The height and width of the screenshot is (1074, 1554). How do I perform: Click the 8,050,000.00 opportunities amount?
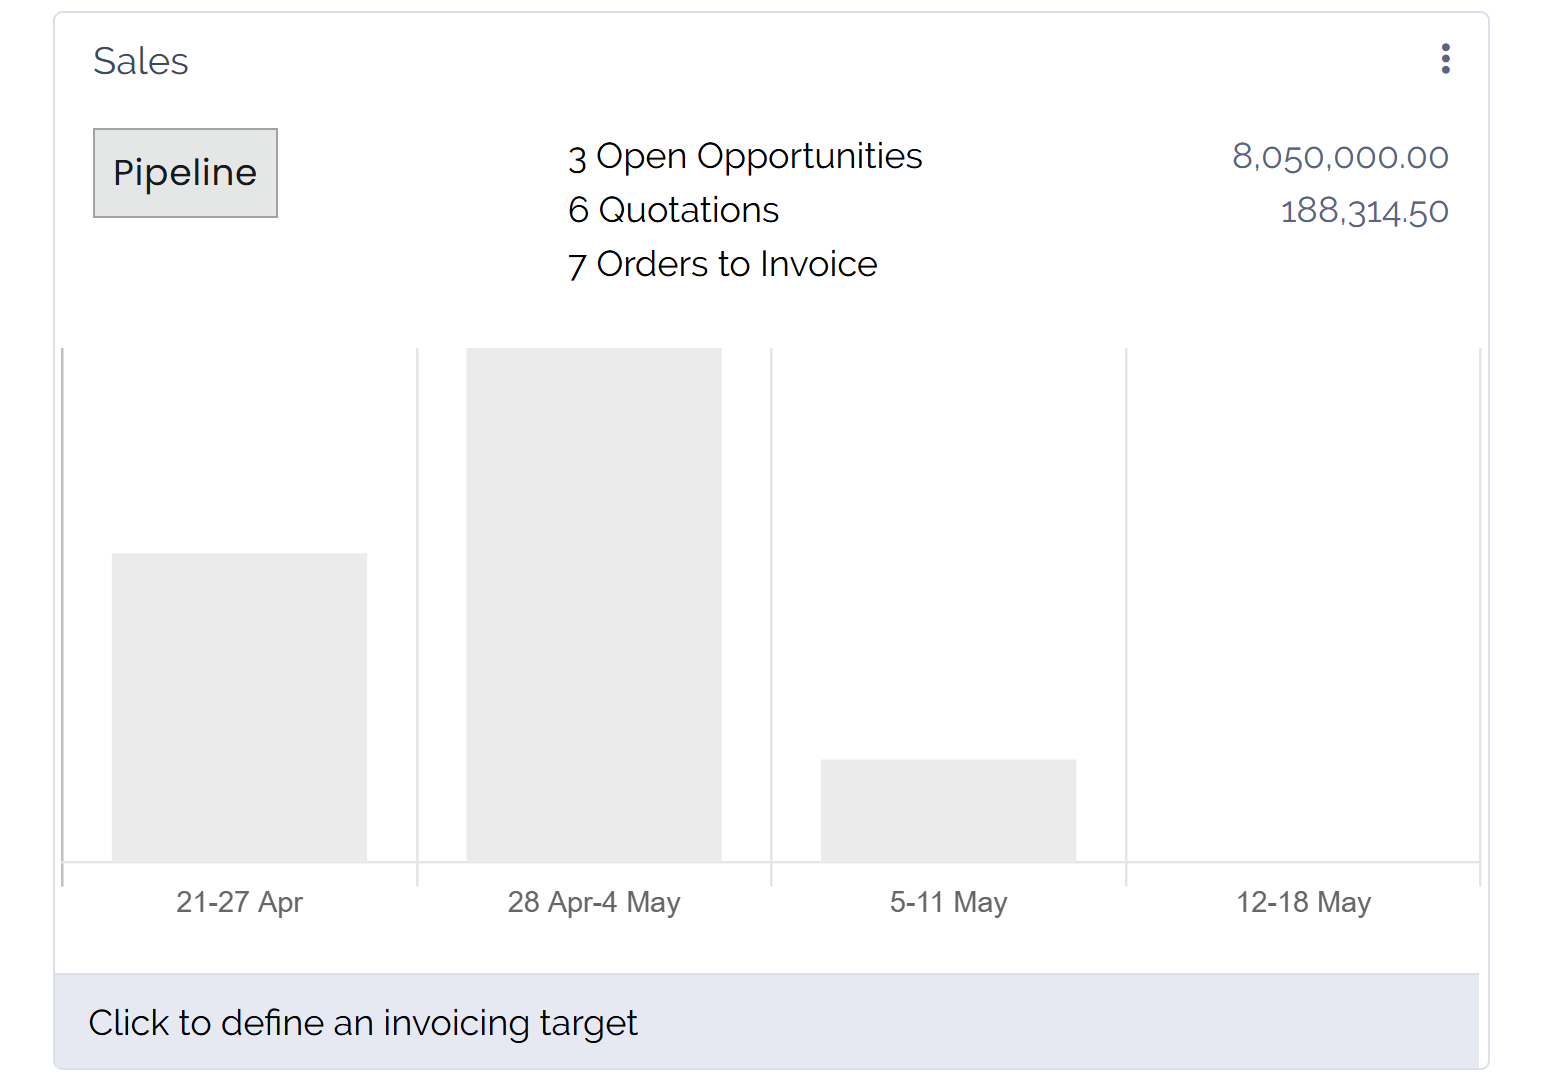point(1340,157)
